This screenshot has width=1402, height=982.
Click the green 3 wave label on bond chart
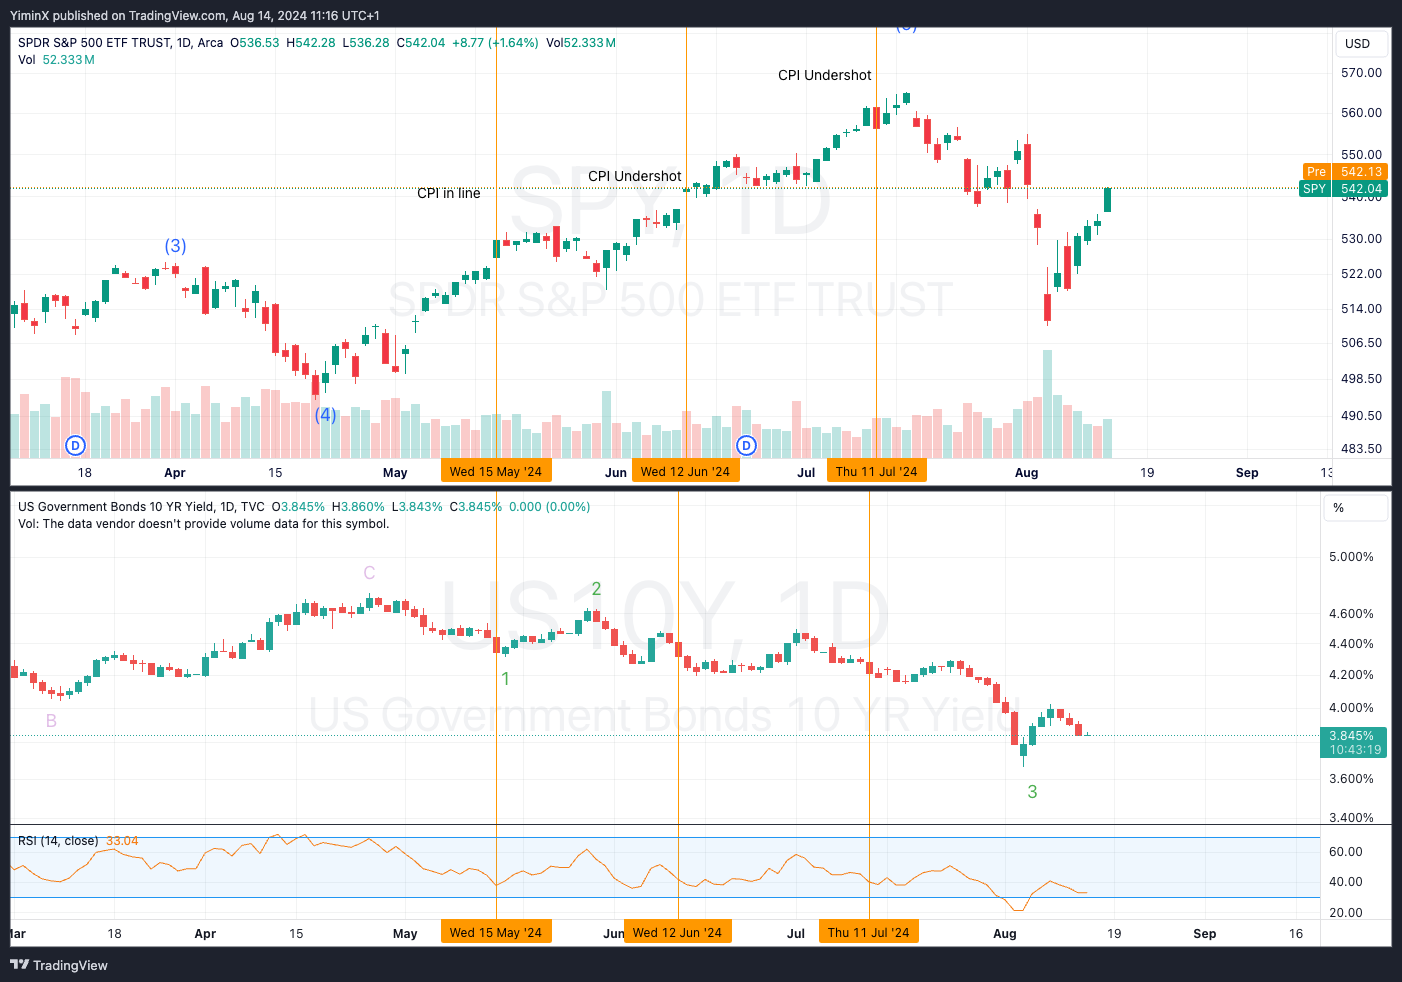click(x=1032, y=792)
